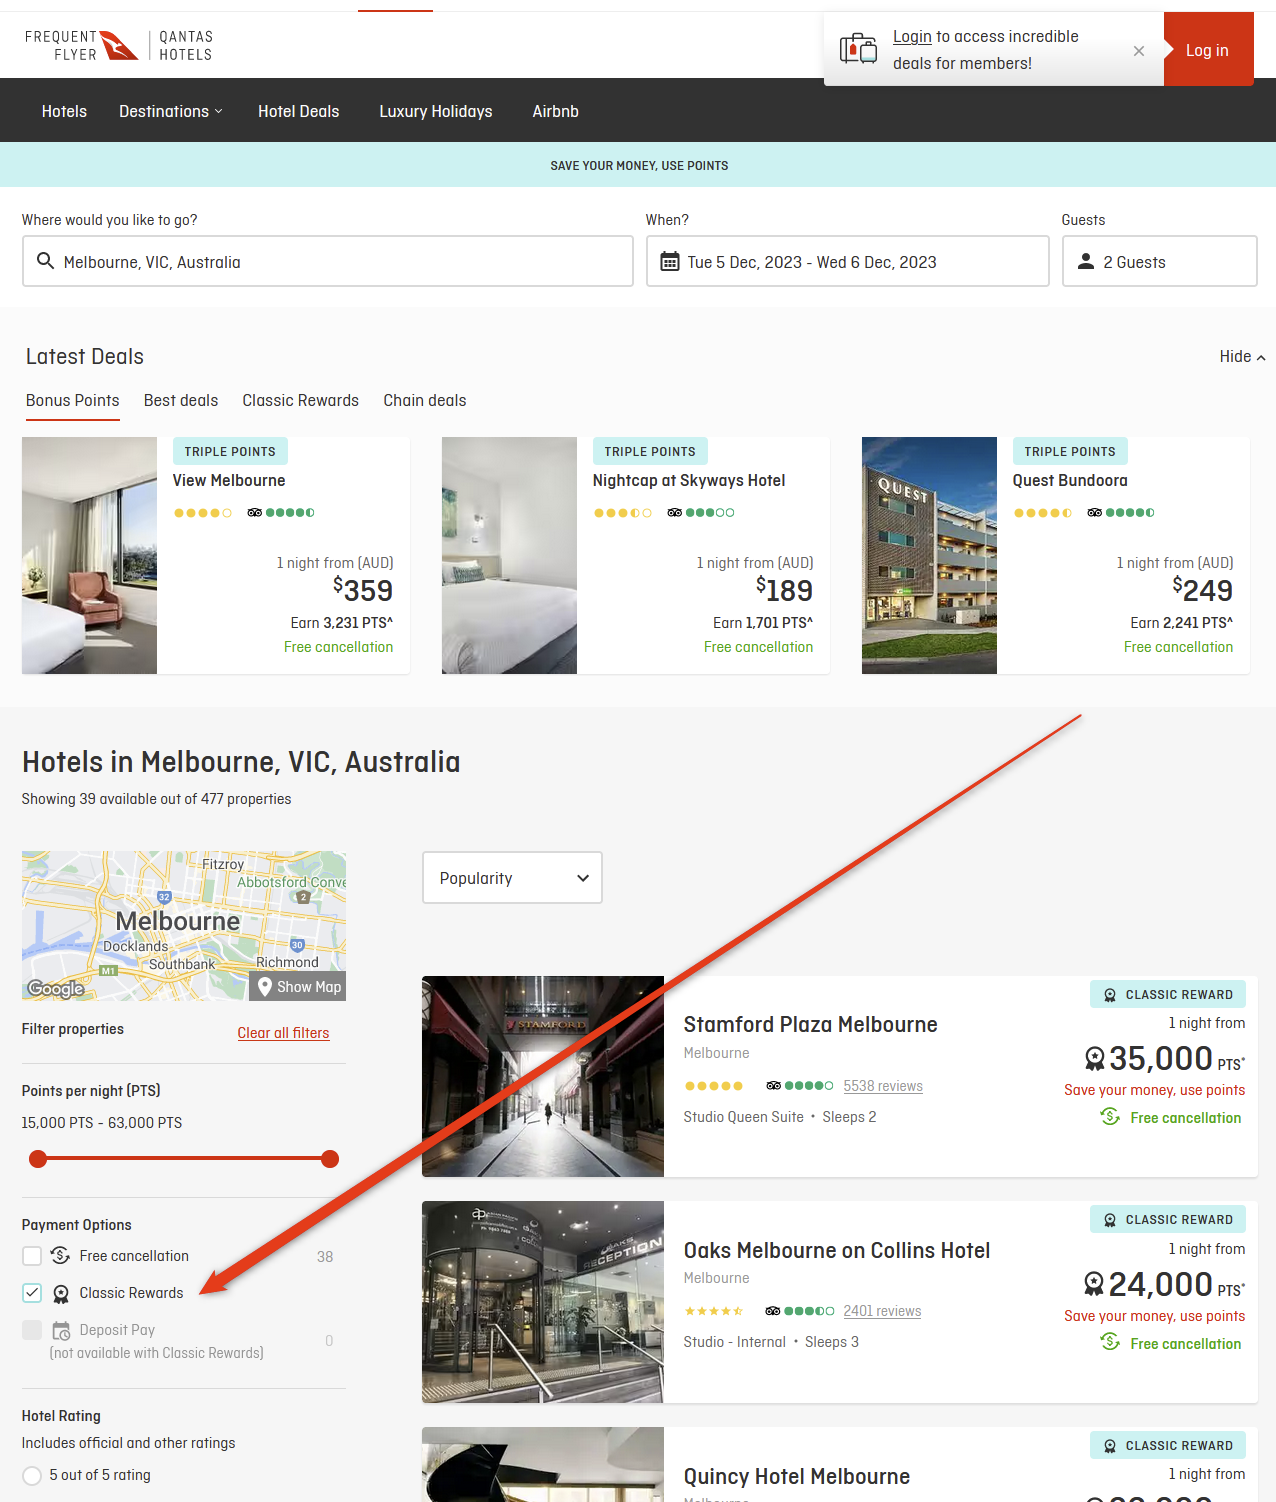Open the Popularity sort dropdown
Image resolution: width=1276 pixels, height=1502 pixels.
click(512, 878)
